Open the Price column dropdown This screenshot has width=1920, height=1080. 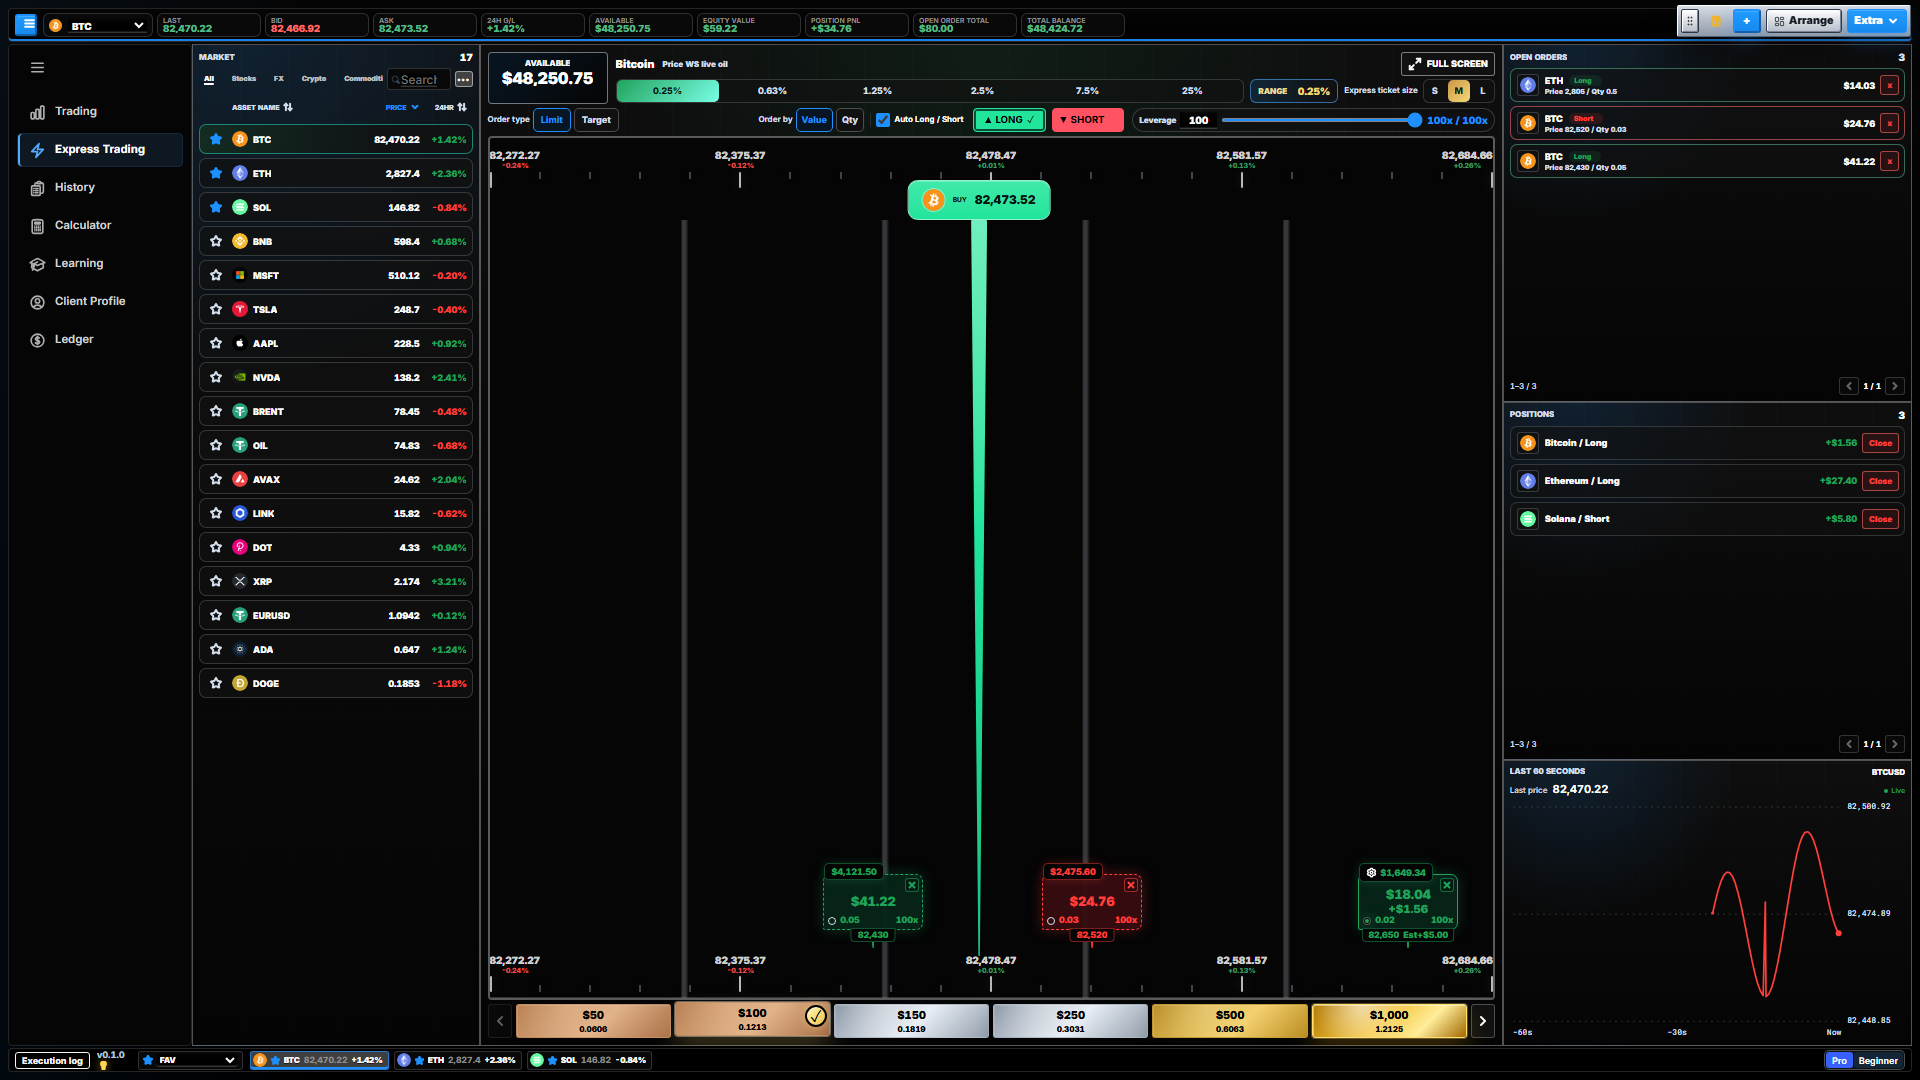click(x=402, y=107)
